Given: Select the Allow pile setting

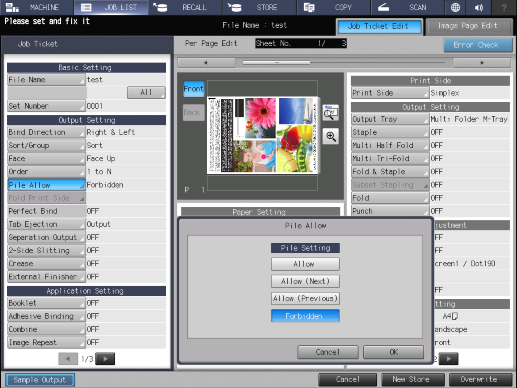Looking at the screenshot, I should 305,264.
